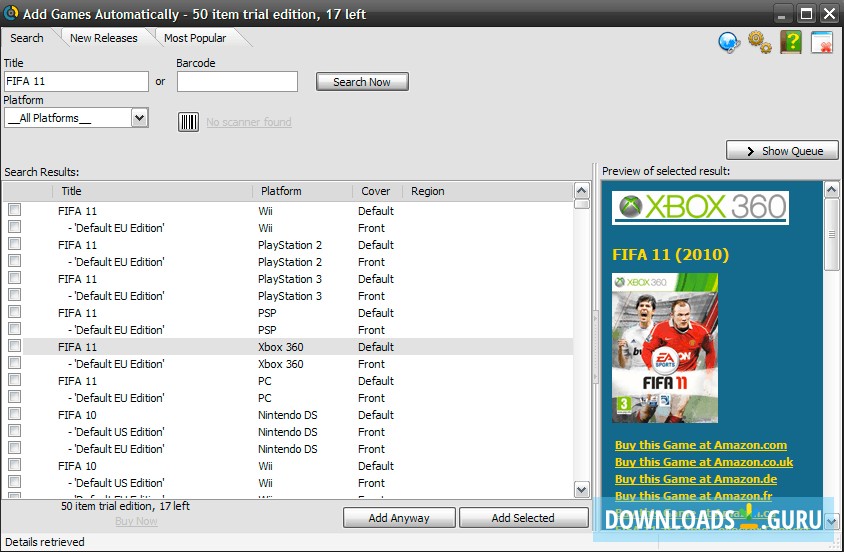Click the barcode scanner icon
The width and height of the screenshot is (844, 552).
click(188, 122)
